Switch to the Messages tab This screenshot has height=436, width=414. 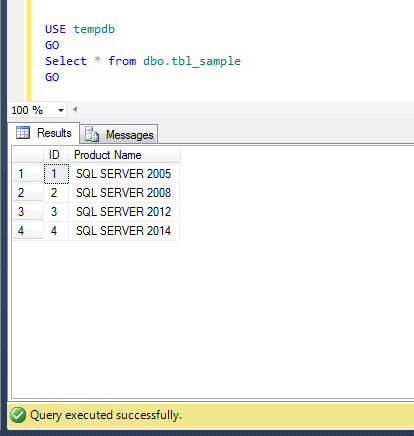pos(119,135)
